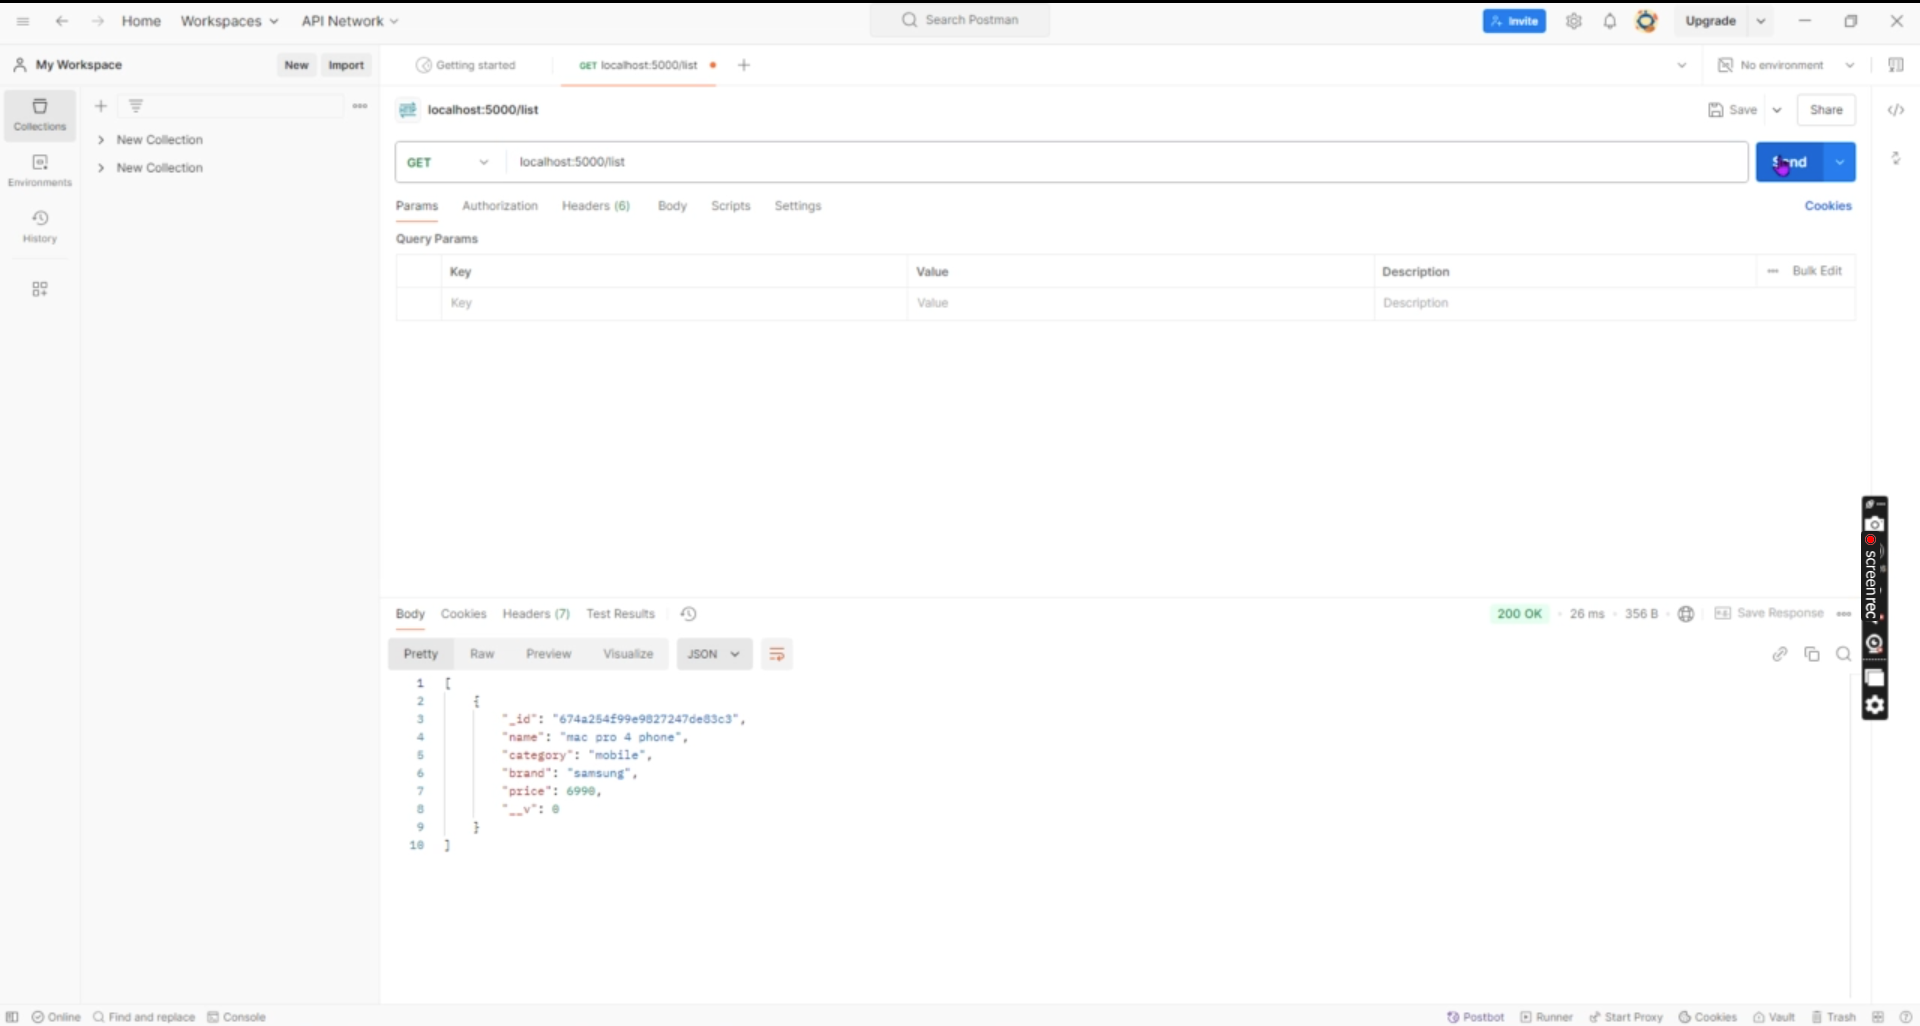Go forward with the right arrow
This screenshot has width=1920, height=1026.
click(97, 21)
